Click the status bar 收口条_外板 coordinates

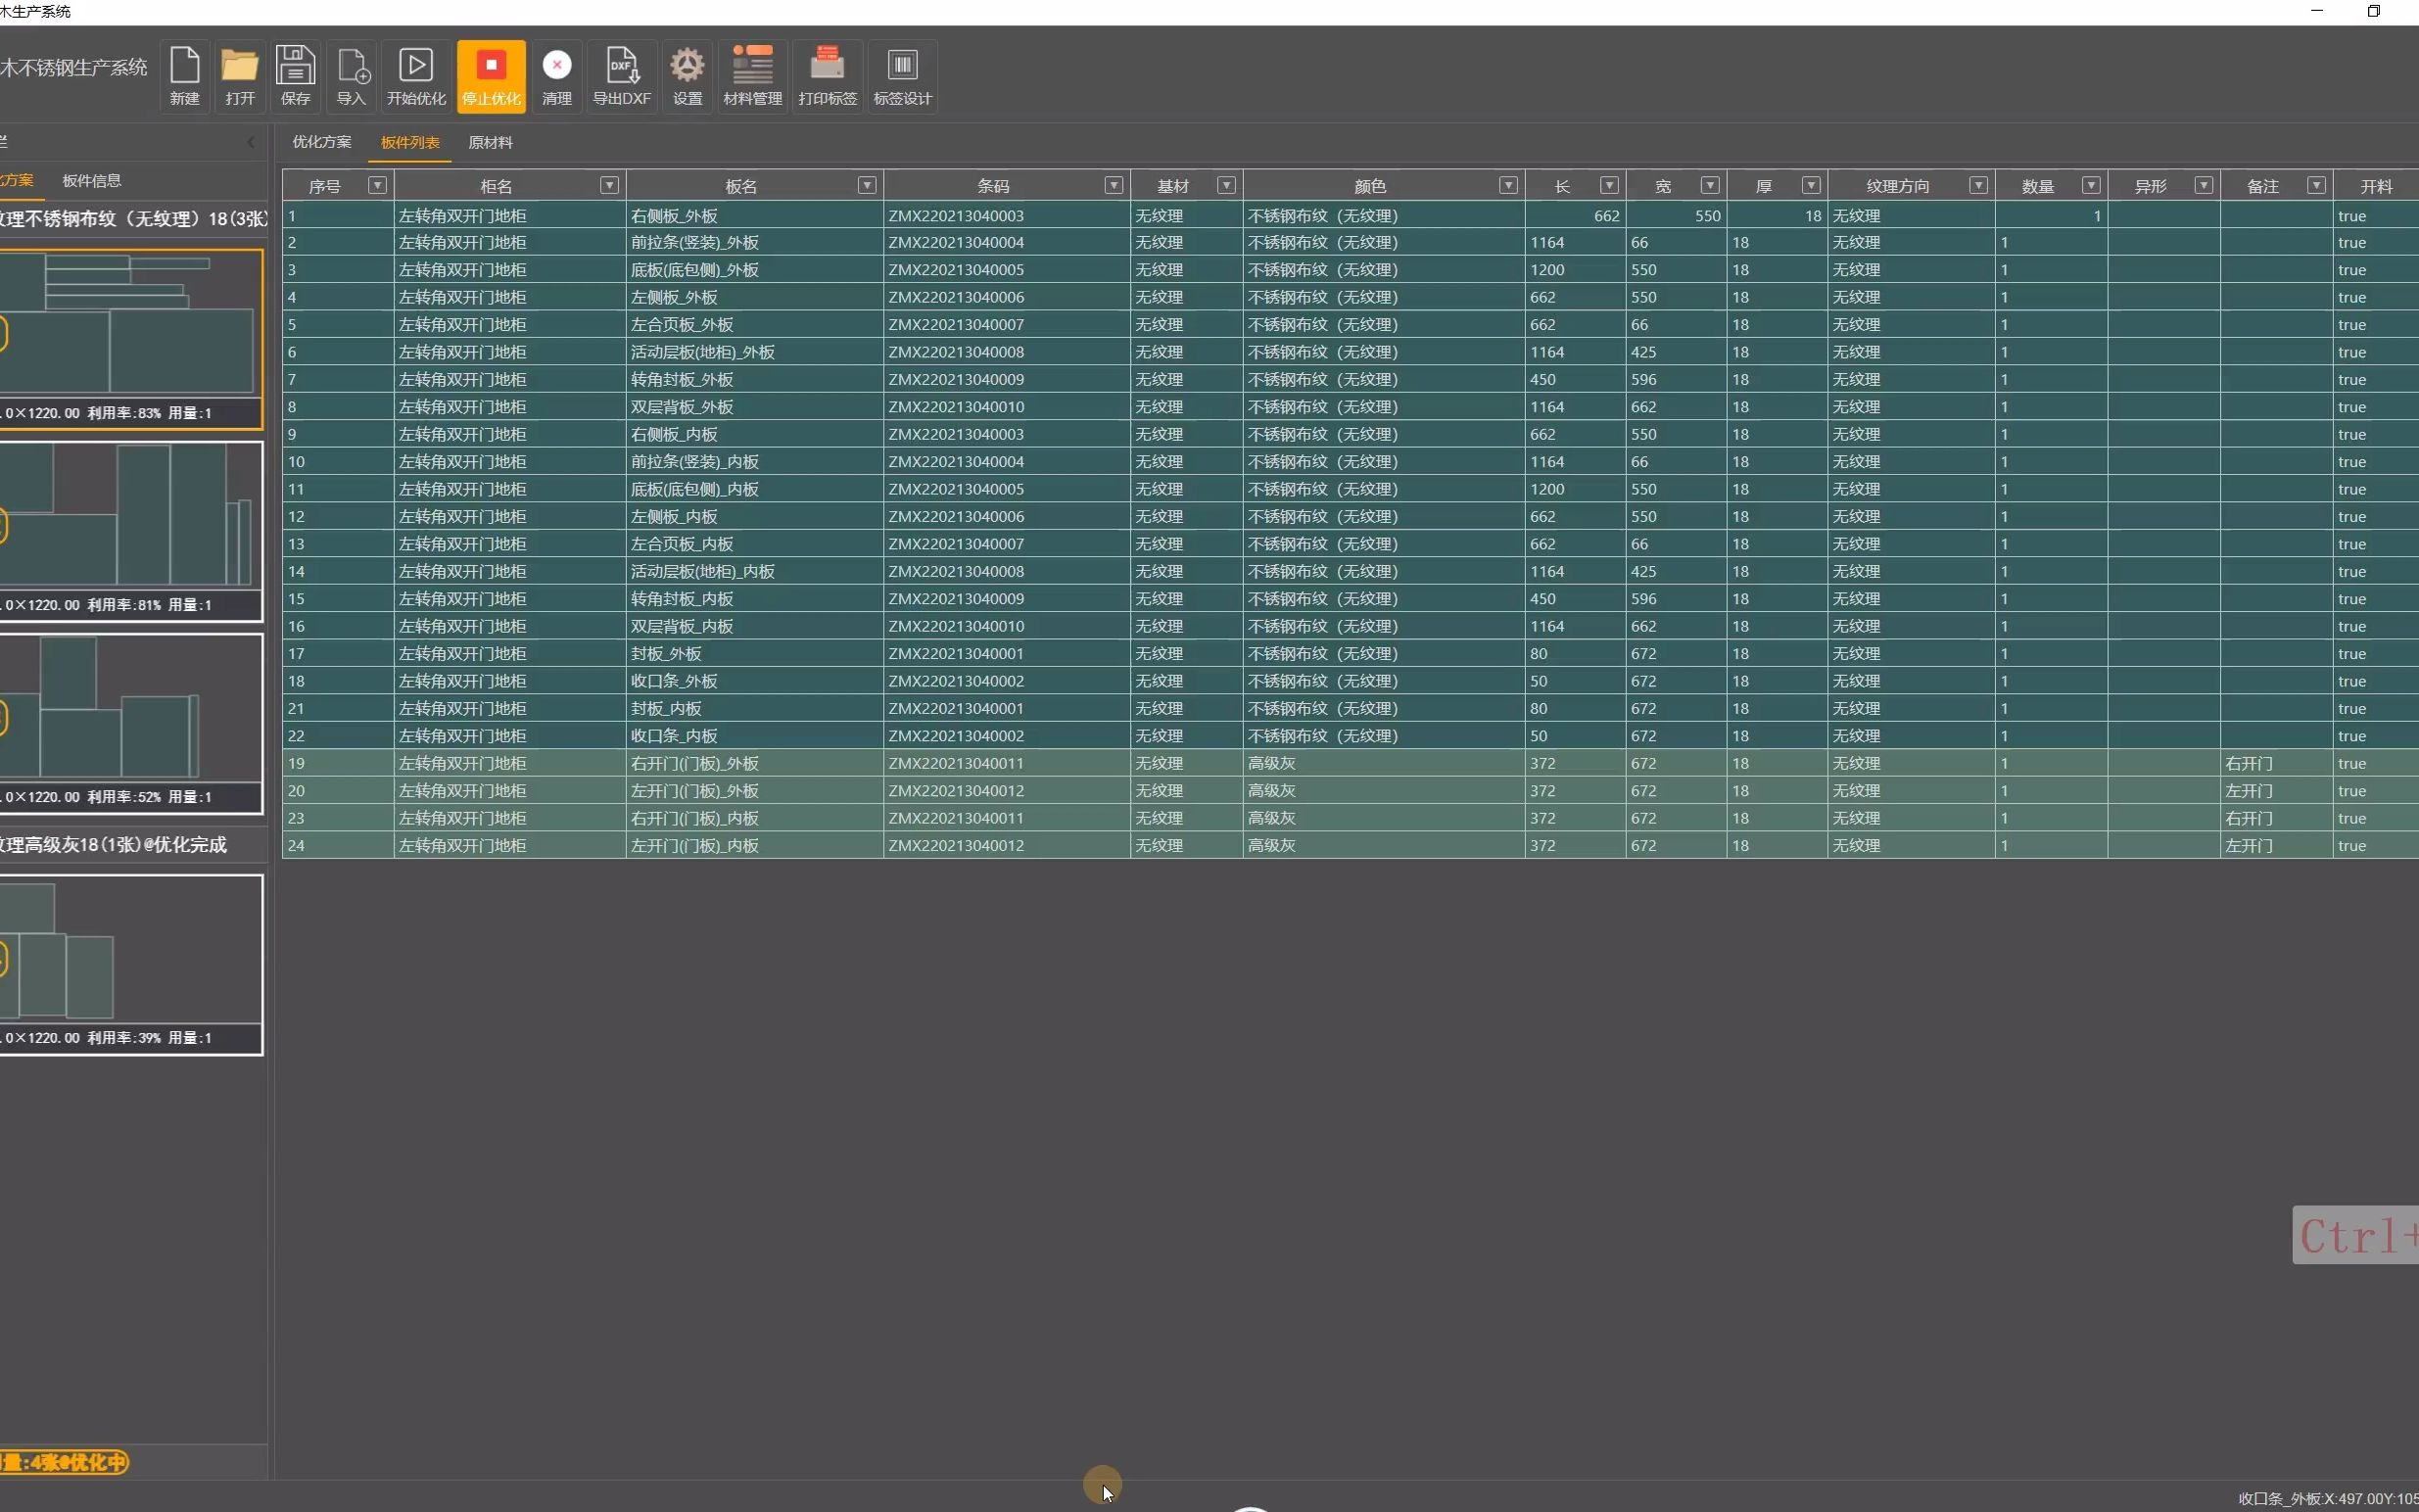pyautogui.click(x=2328, y=1498)
